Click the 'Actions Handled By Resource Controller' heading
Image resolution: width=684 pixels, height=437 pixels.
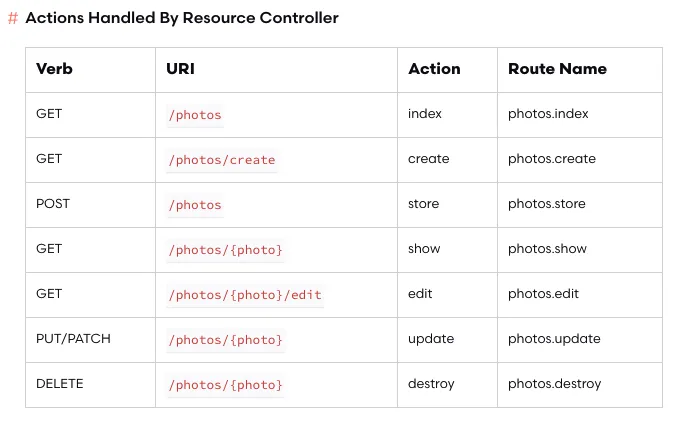click(x=182, y=18)
